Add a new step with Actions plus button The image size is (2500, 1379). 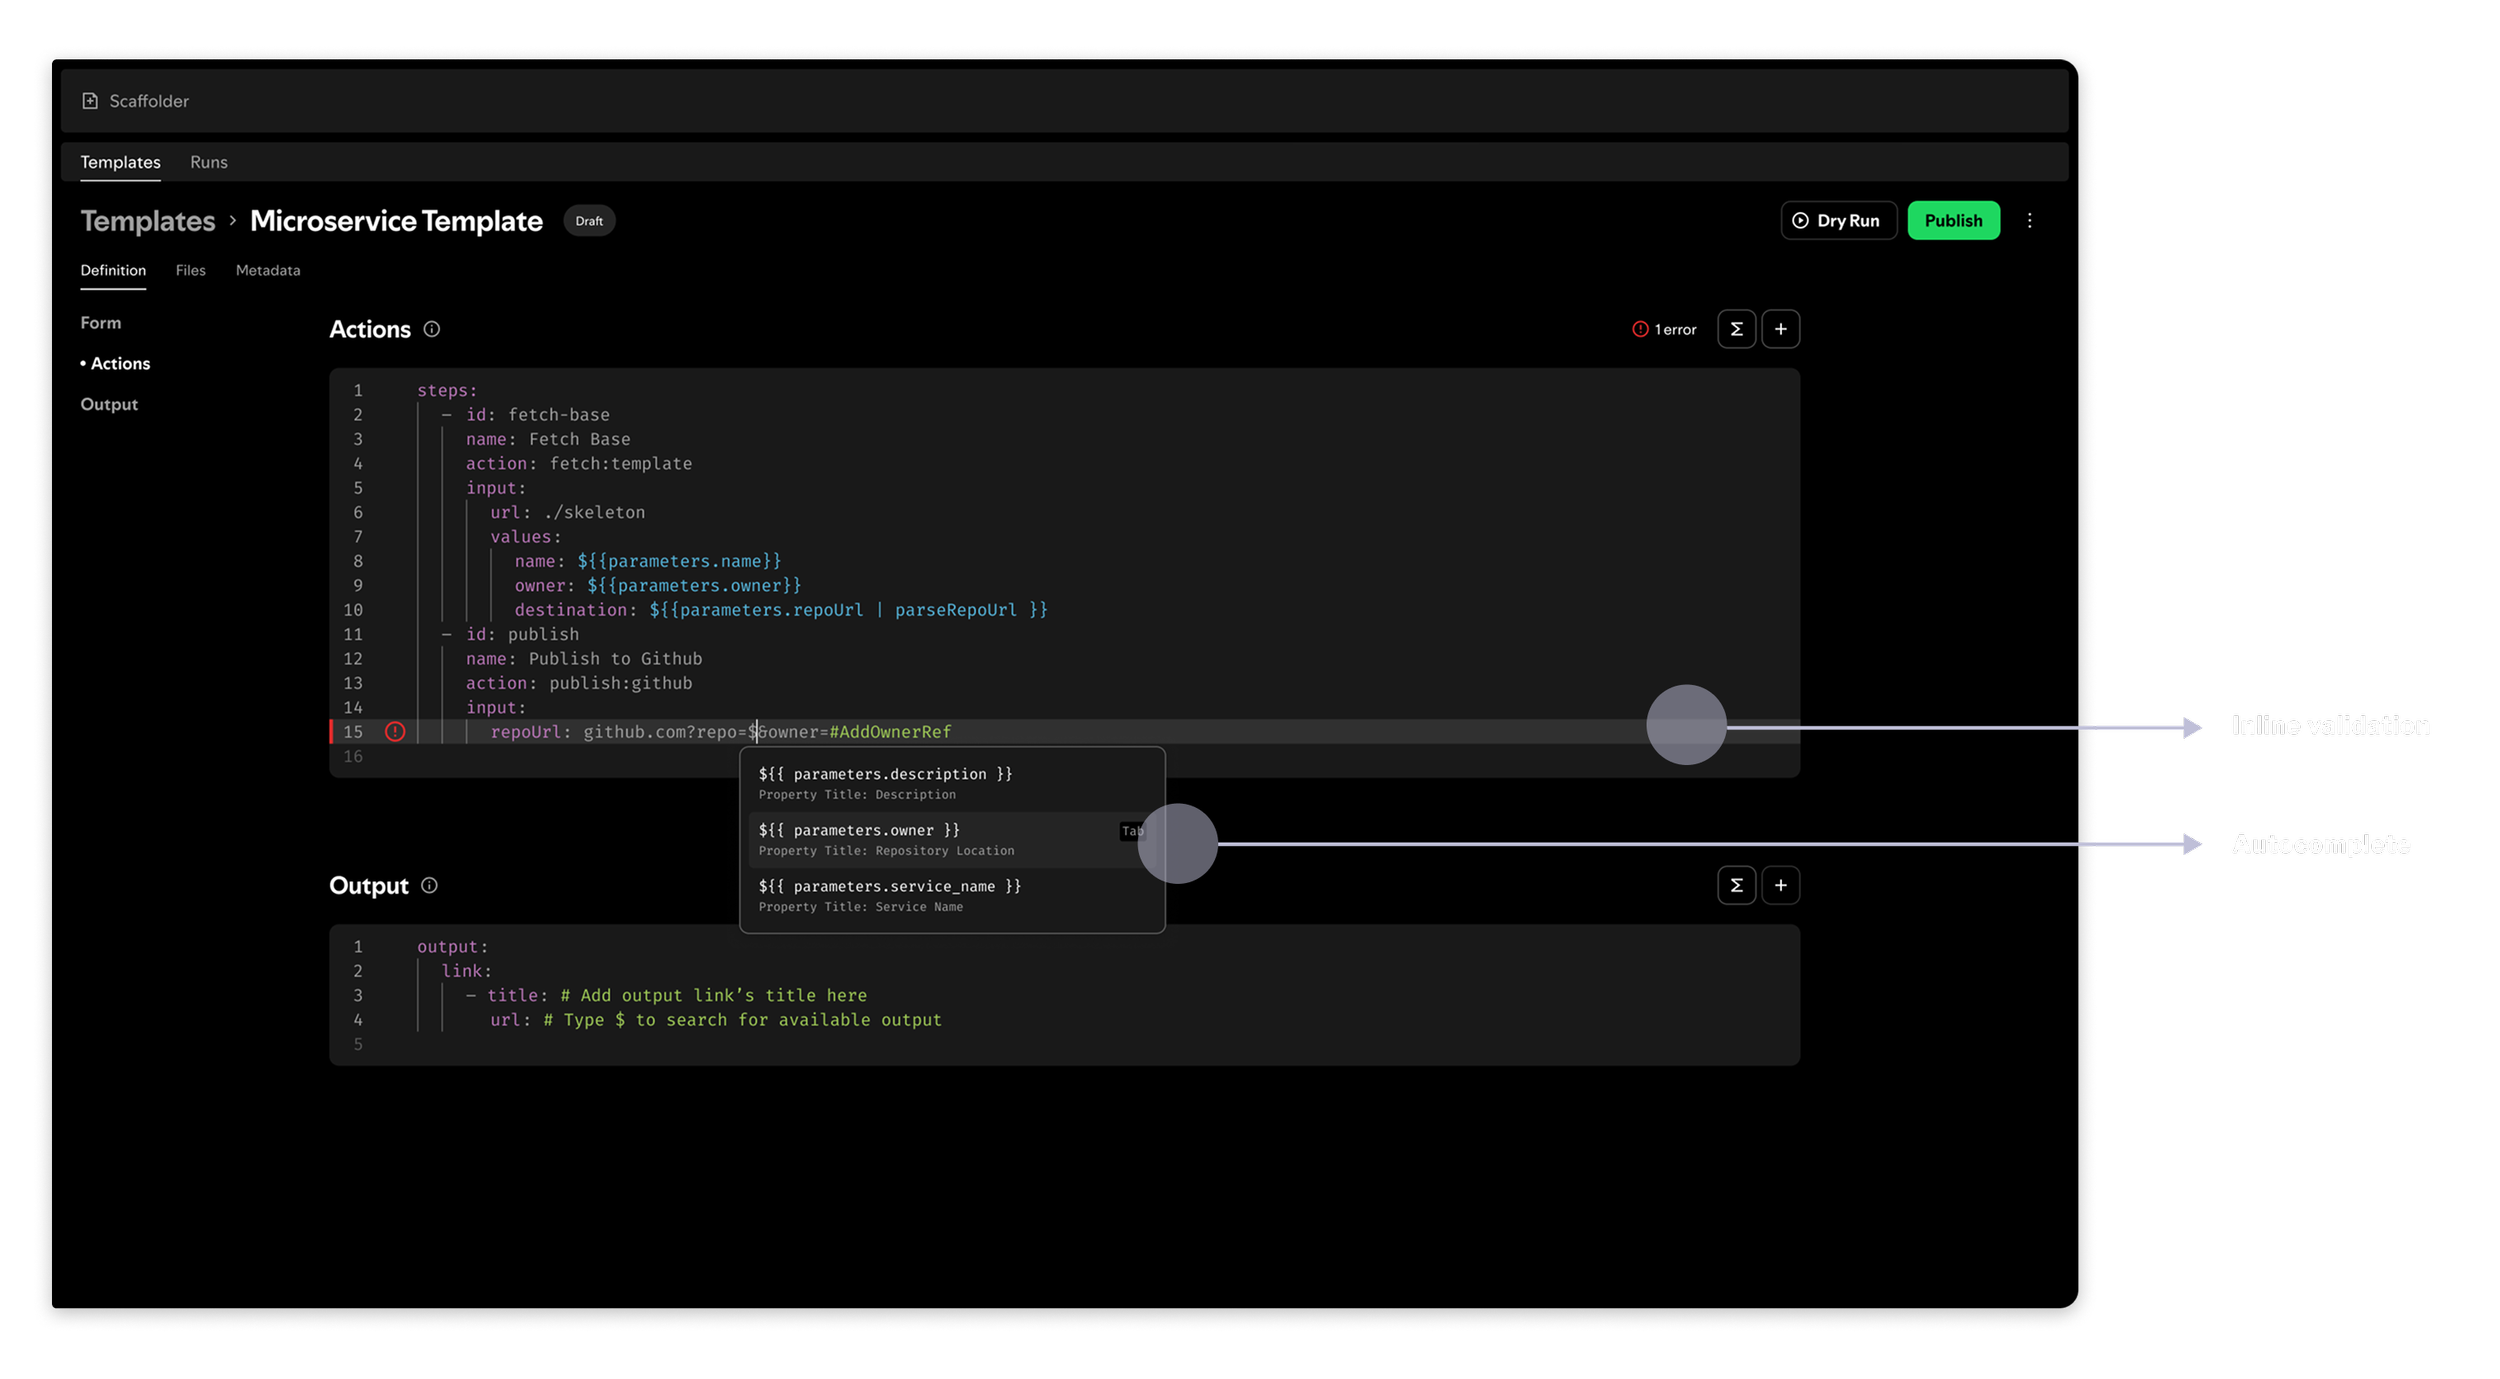pos(1780,329)
